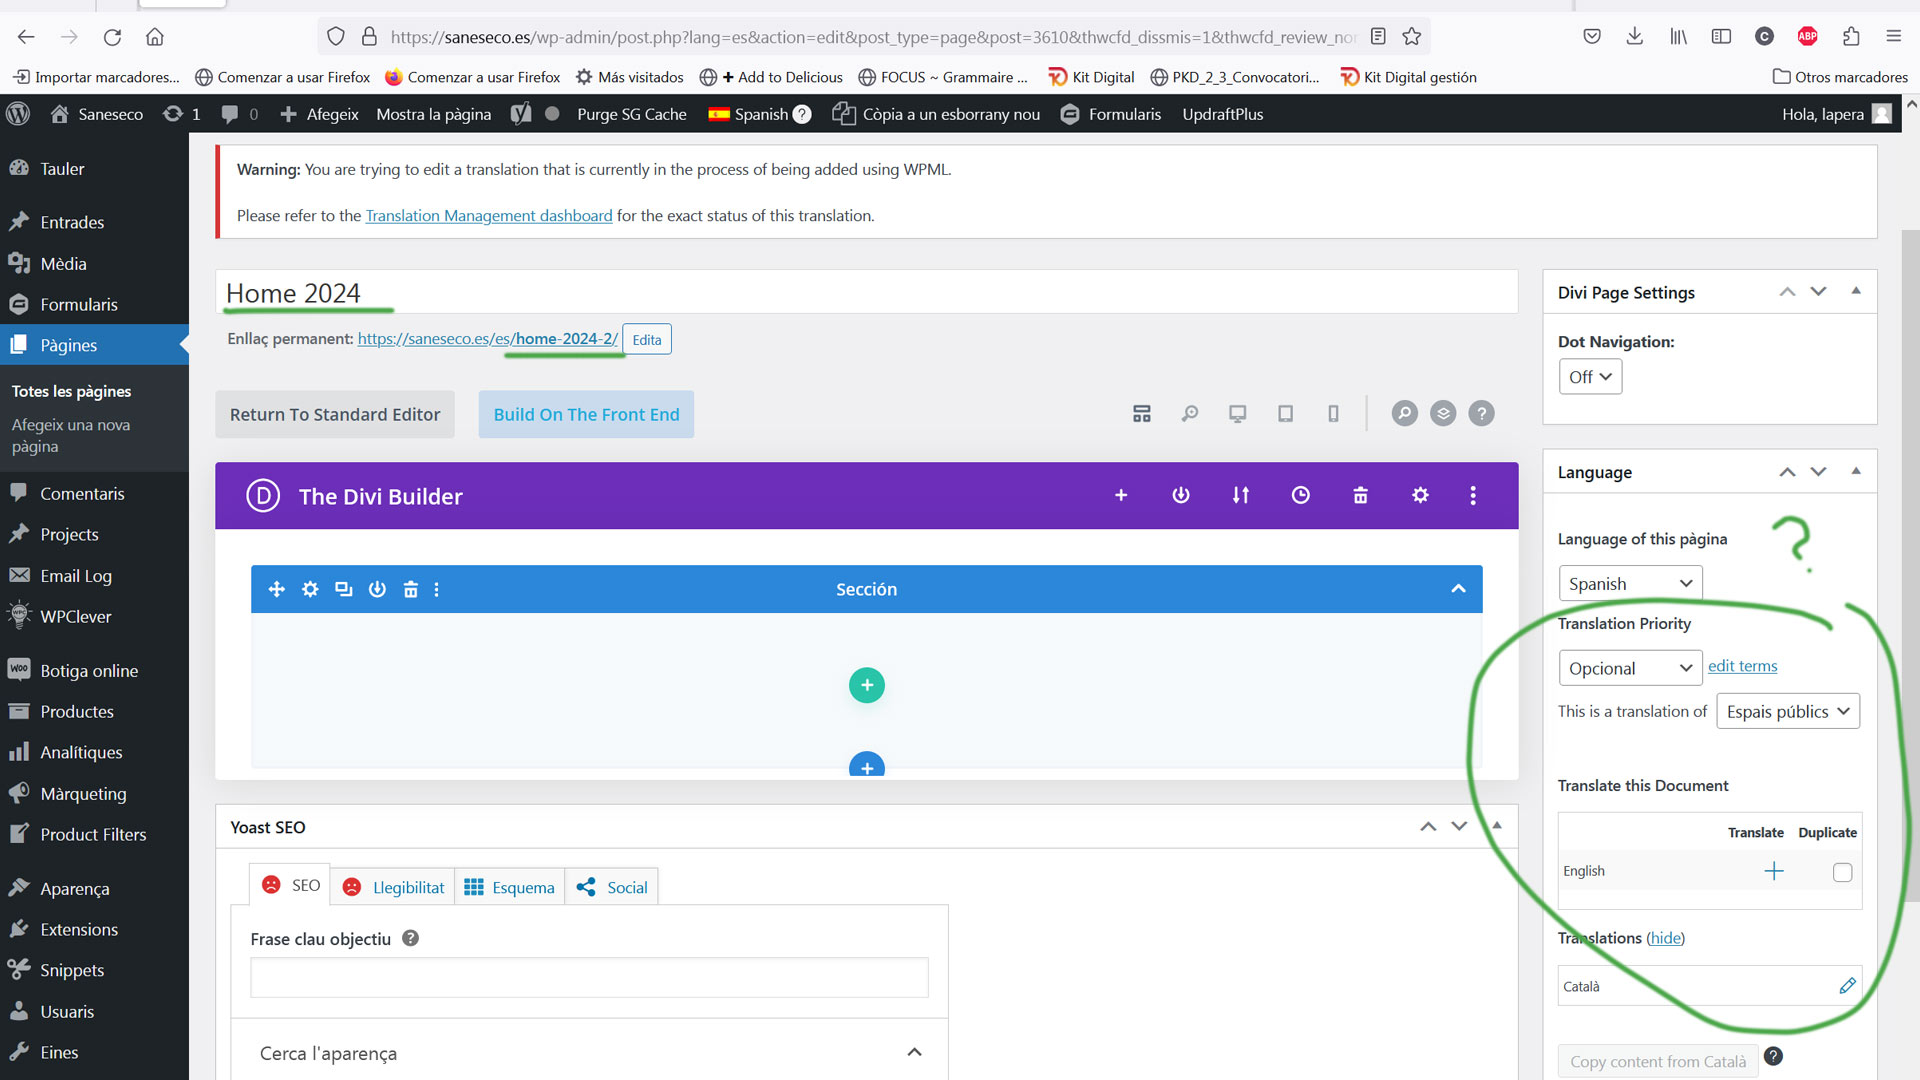Move Language panel down with arrow
The image size is (1920, 1080).
point(1818,471)
